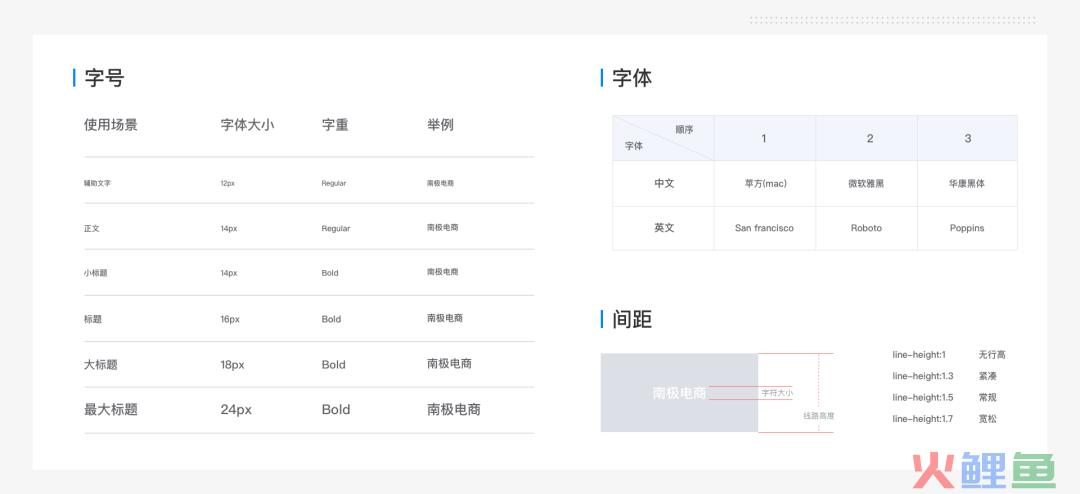Viewport: 1080px width, 494px height.
Task: Click the line-height:1.5 label
Action: click(923, 398)
